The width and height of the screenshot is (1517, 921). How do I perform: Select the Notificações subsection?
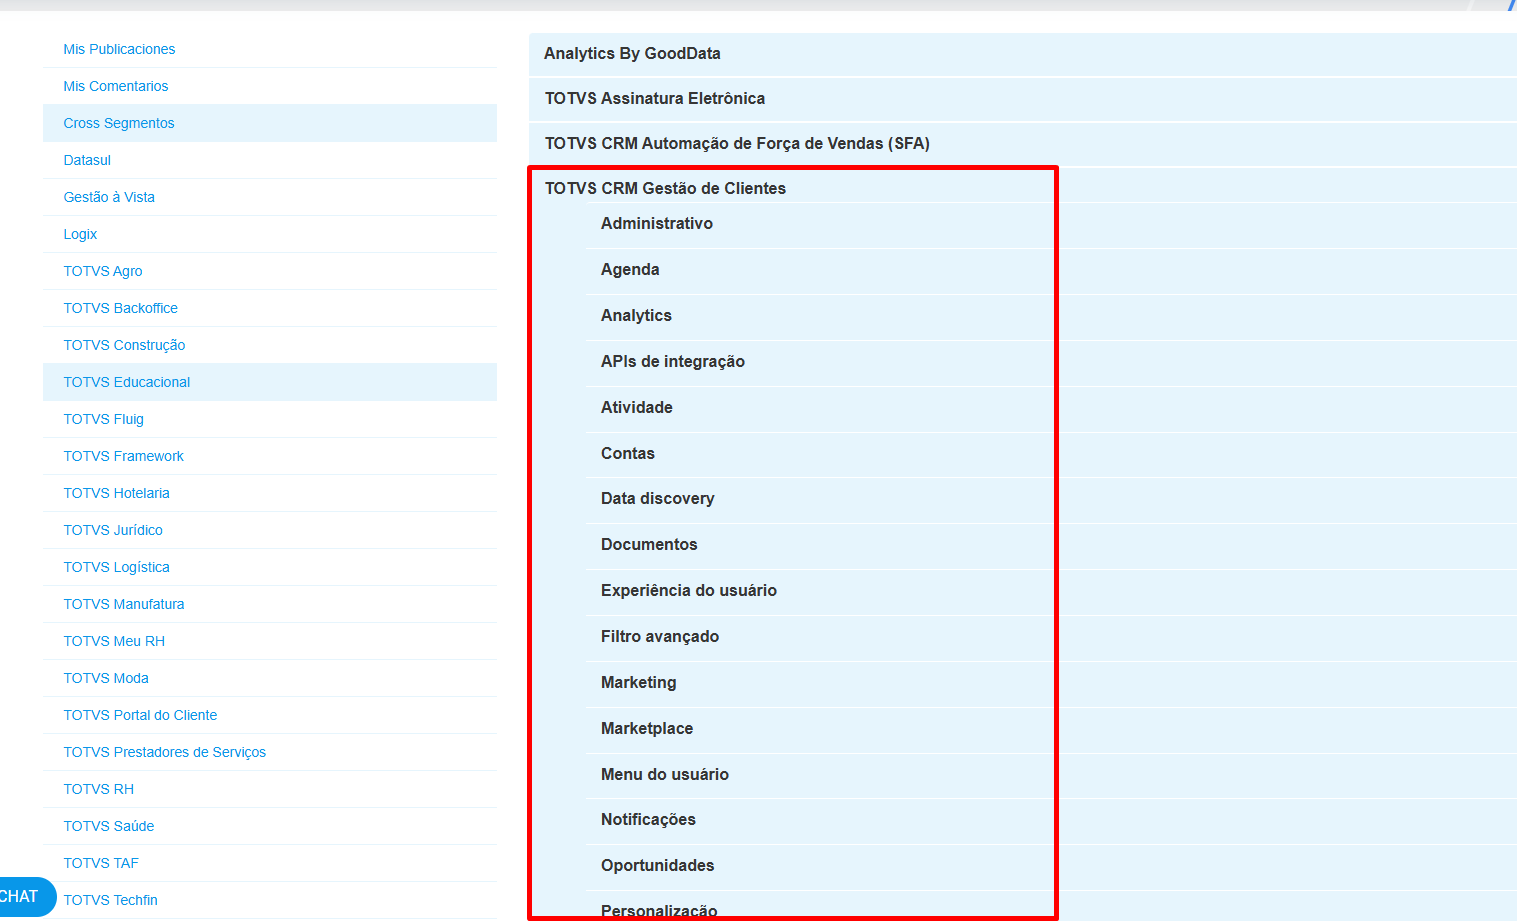[x=648, y=820]
